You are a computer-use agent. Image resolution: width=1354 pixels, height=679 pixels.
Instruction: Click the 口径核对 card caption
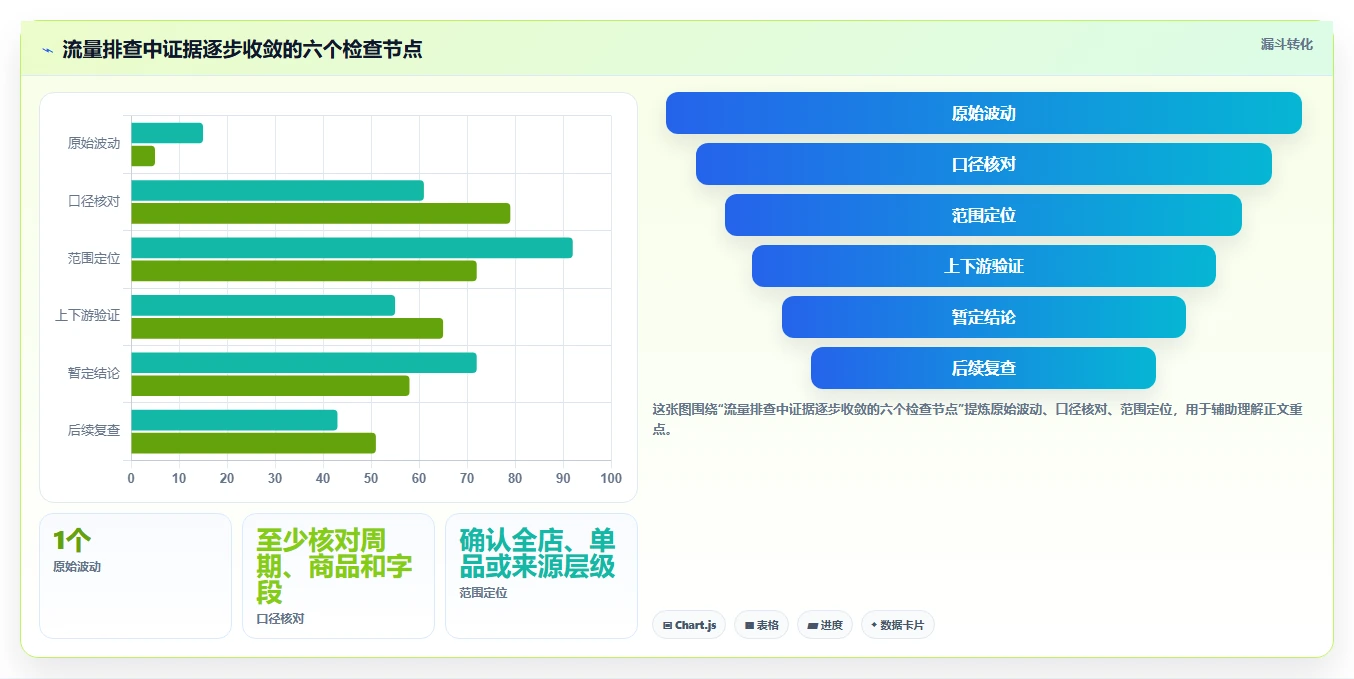[x=280, y=619]
